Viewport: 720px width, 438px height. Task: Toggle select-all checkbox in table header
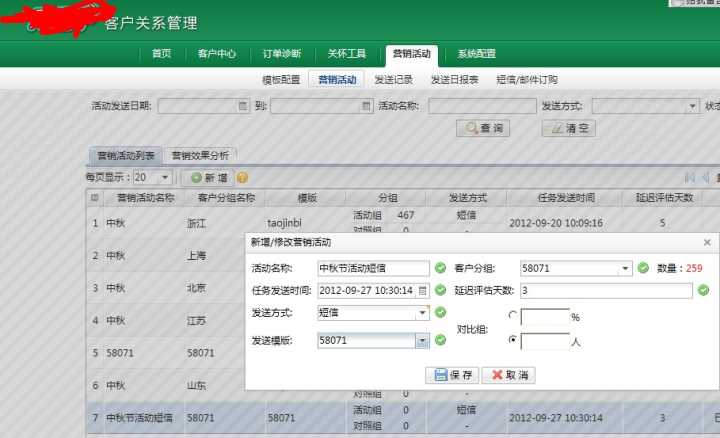tap(94, 198)
